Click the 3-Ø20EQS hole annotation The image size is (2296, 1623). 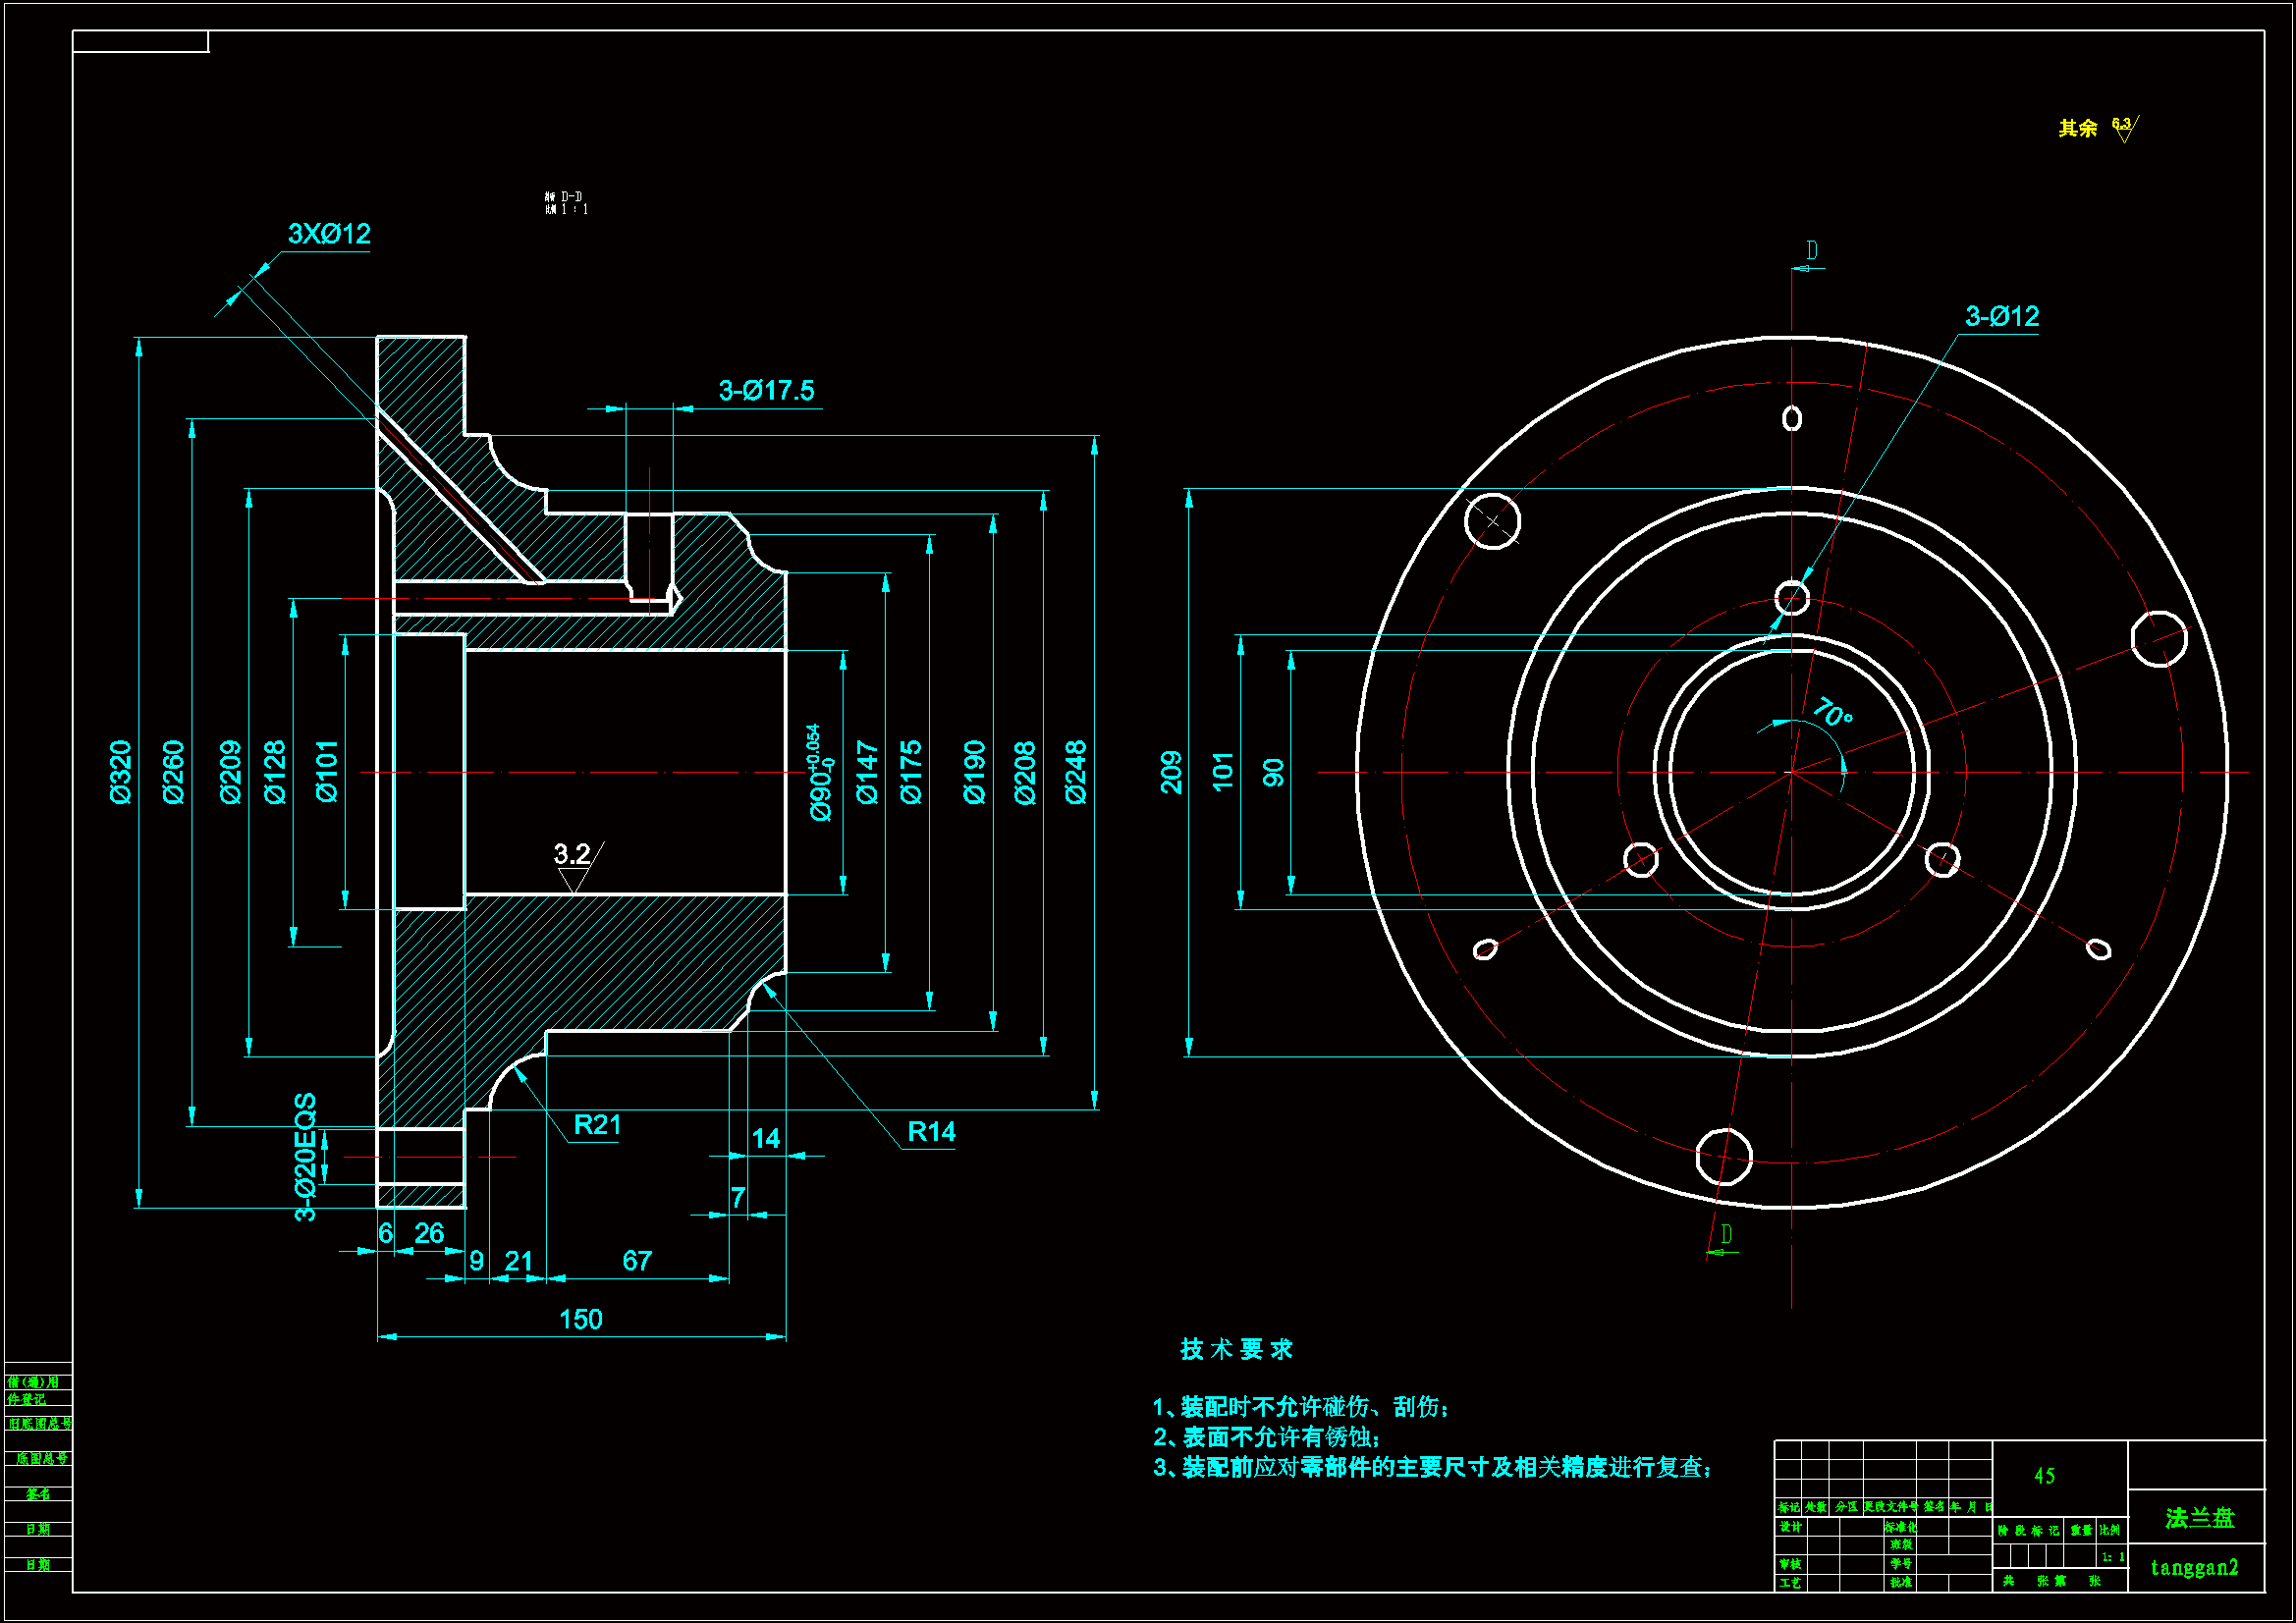(305, 1156)
